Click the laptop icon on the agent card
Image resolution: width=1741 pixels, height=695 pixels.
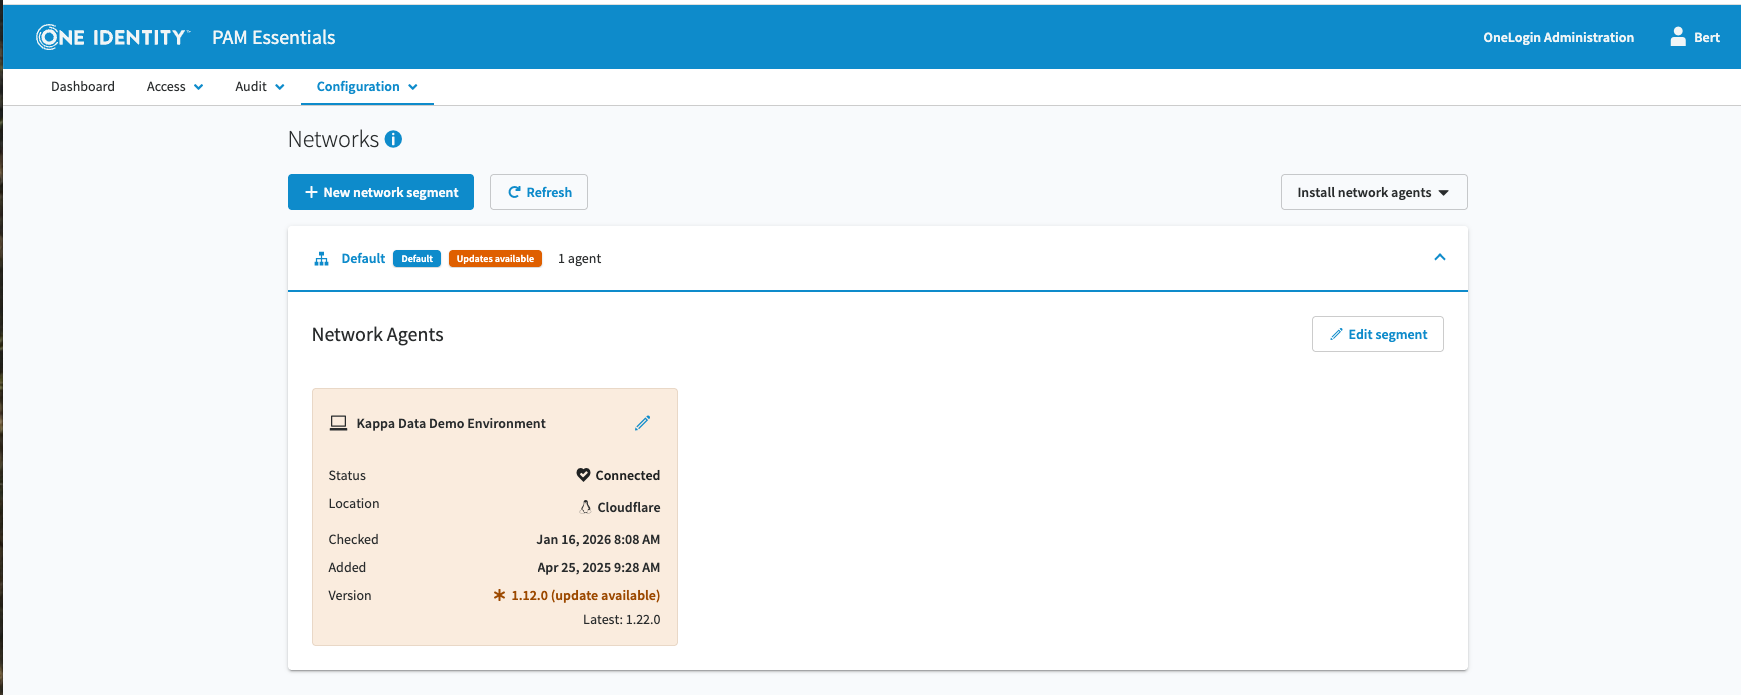coord(338,423)
